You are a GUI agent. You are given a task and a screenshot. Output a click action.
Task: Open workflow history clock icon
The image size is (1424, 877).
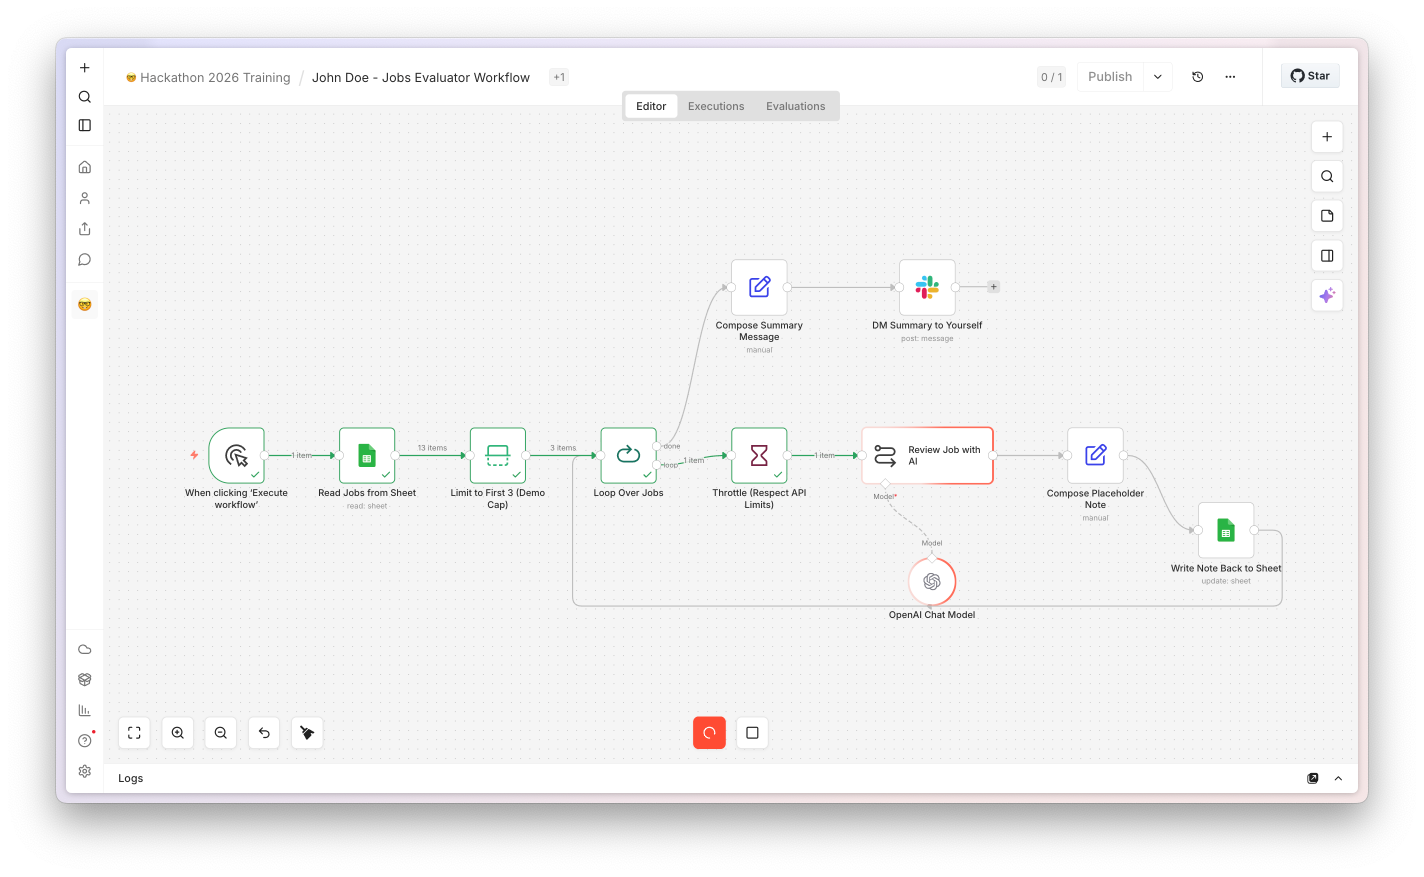coord(1198,77)
